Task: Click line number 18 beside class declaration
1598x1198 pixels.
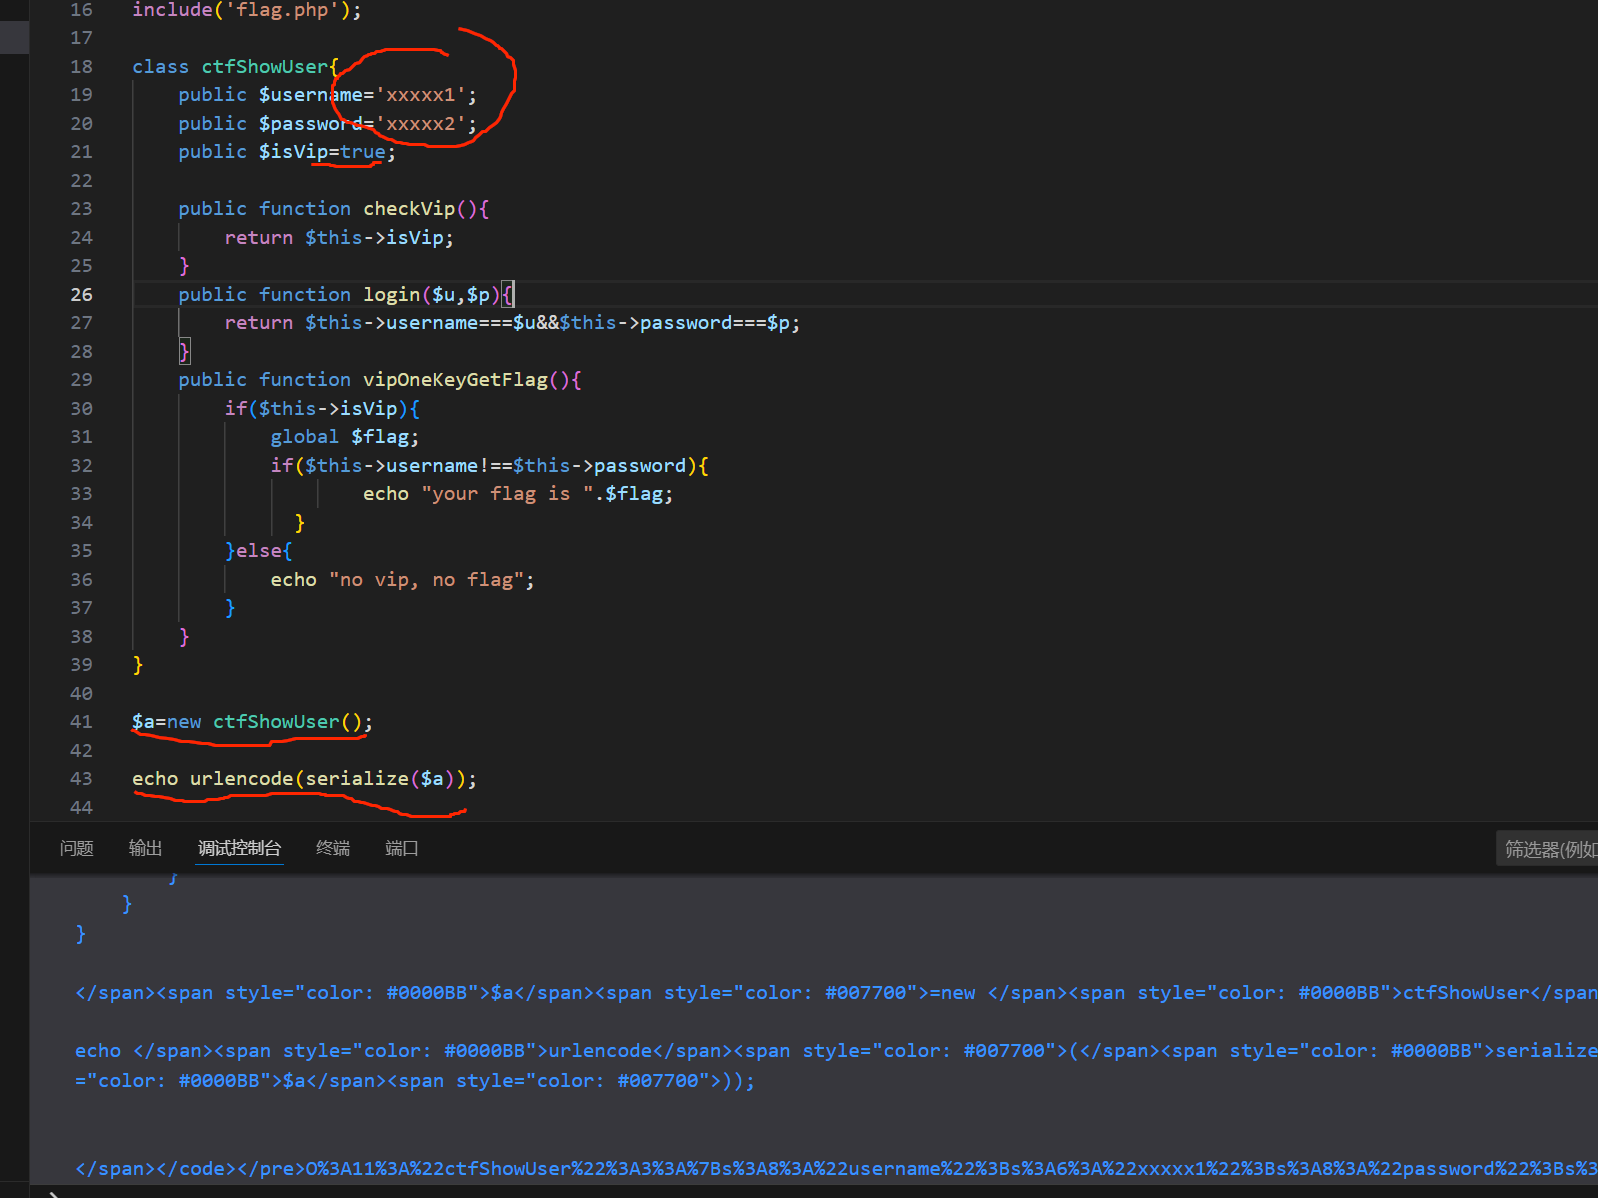Action: pos(81,67)
